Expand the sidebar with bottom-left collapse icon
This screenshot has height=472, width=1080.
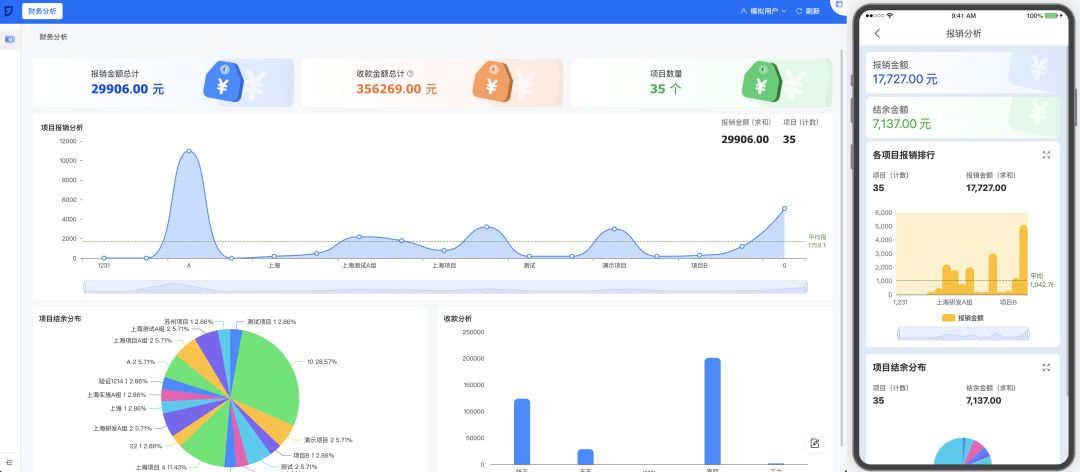click(x=10, y=462)
